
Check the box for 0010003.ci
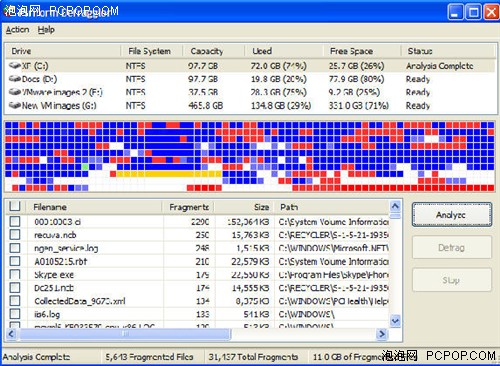15,221
